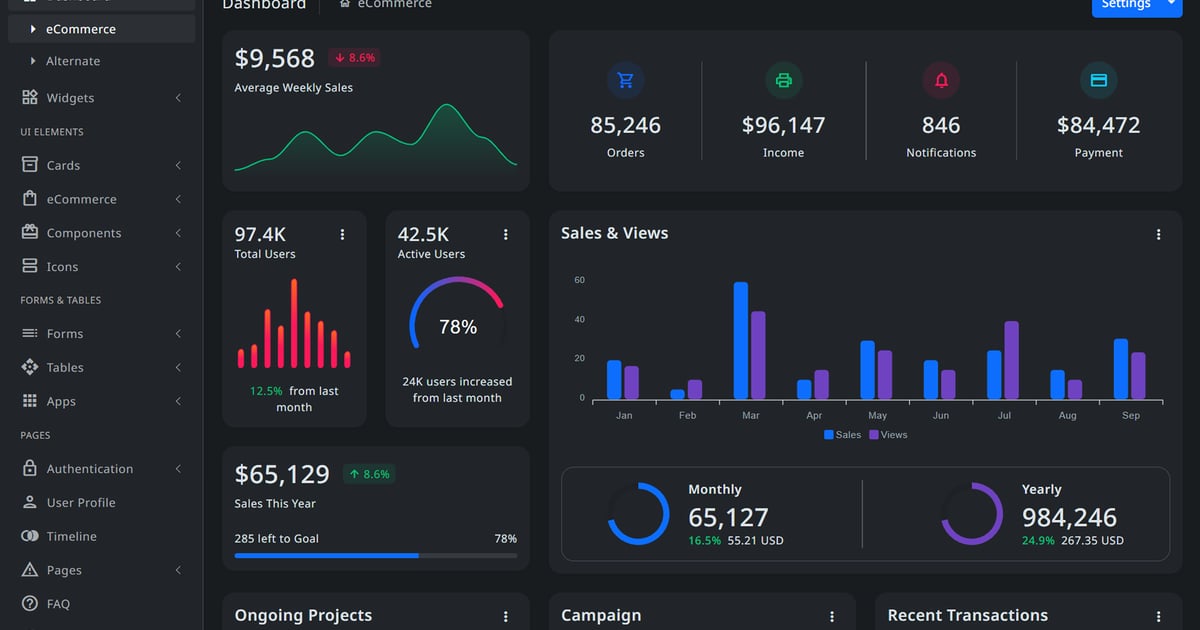
Task: Toggle the Sales legend series
Action: (842, 435)
